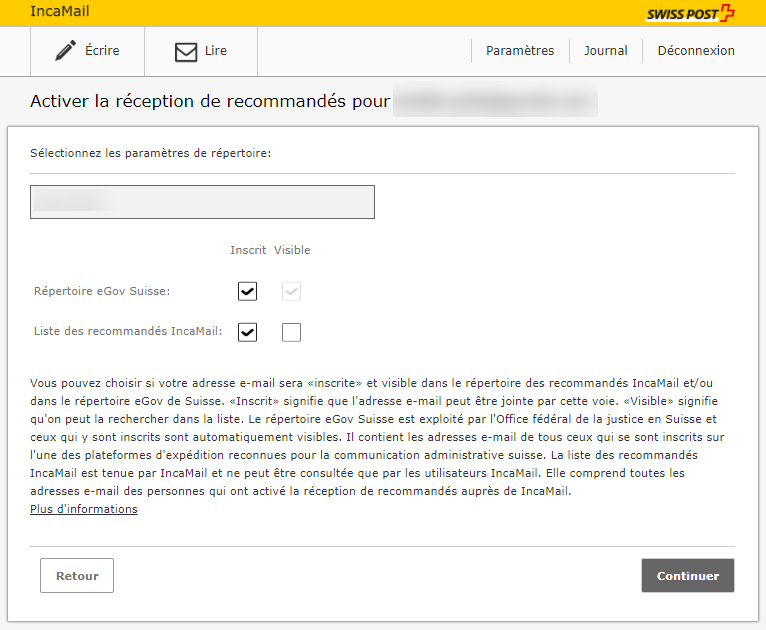Enable Visible for Liste des recommandés IncaMail
The image size is (766, 630).
pyautogui.click(x=291, y=332)
